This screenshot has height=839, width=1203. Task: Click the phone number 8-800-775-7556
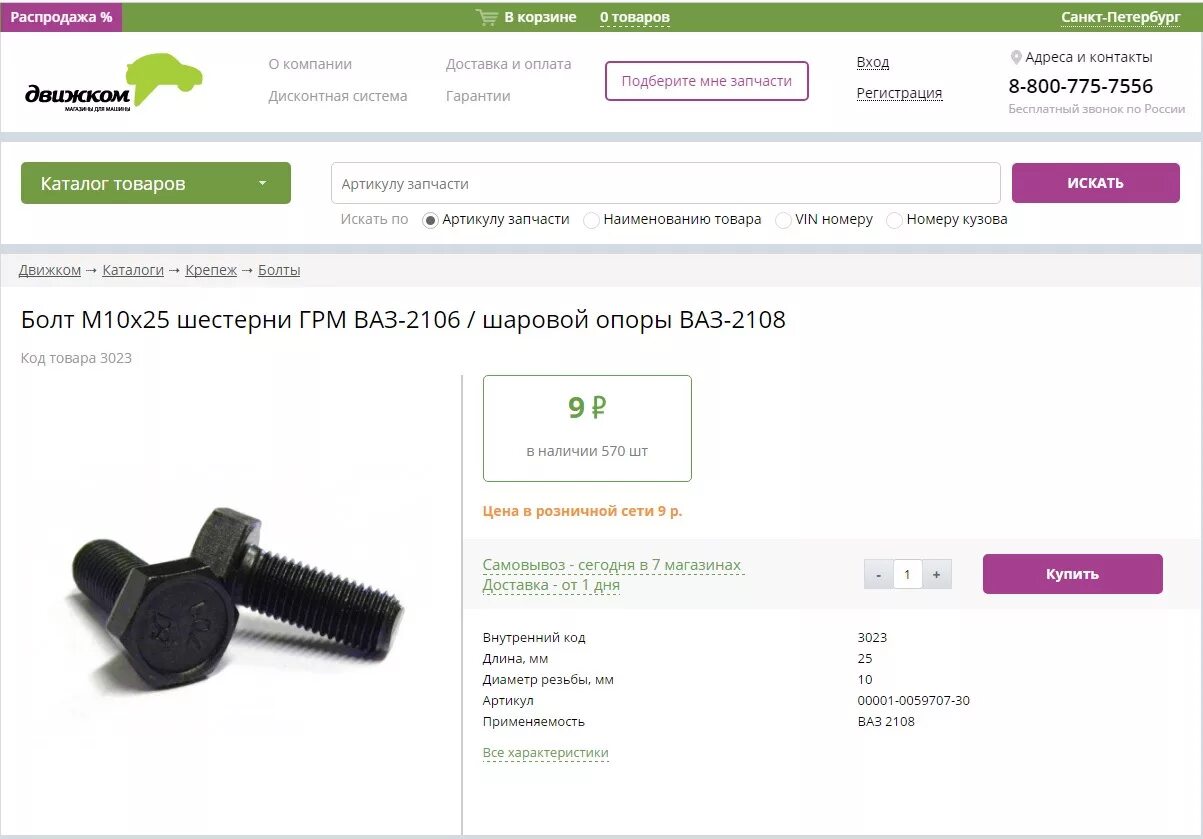tap(1081, 86)
